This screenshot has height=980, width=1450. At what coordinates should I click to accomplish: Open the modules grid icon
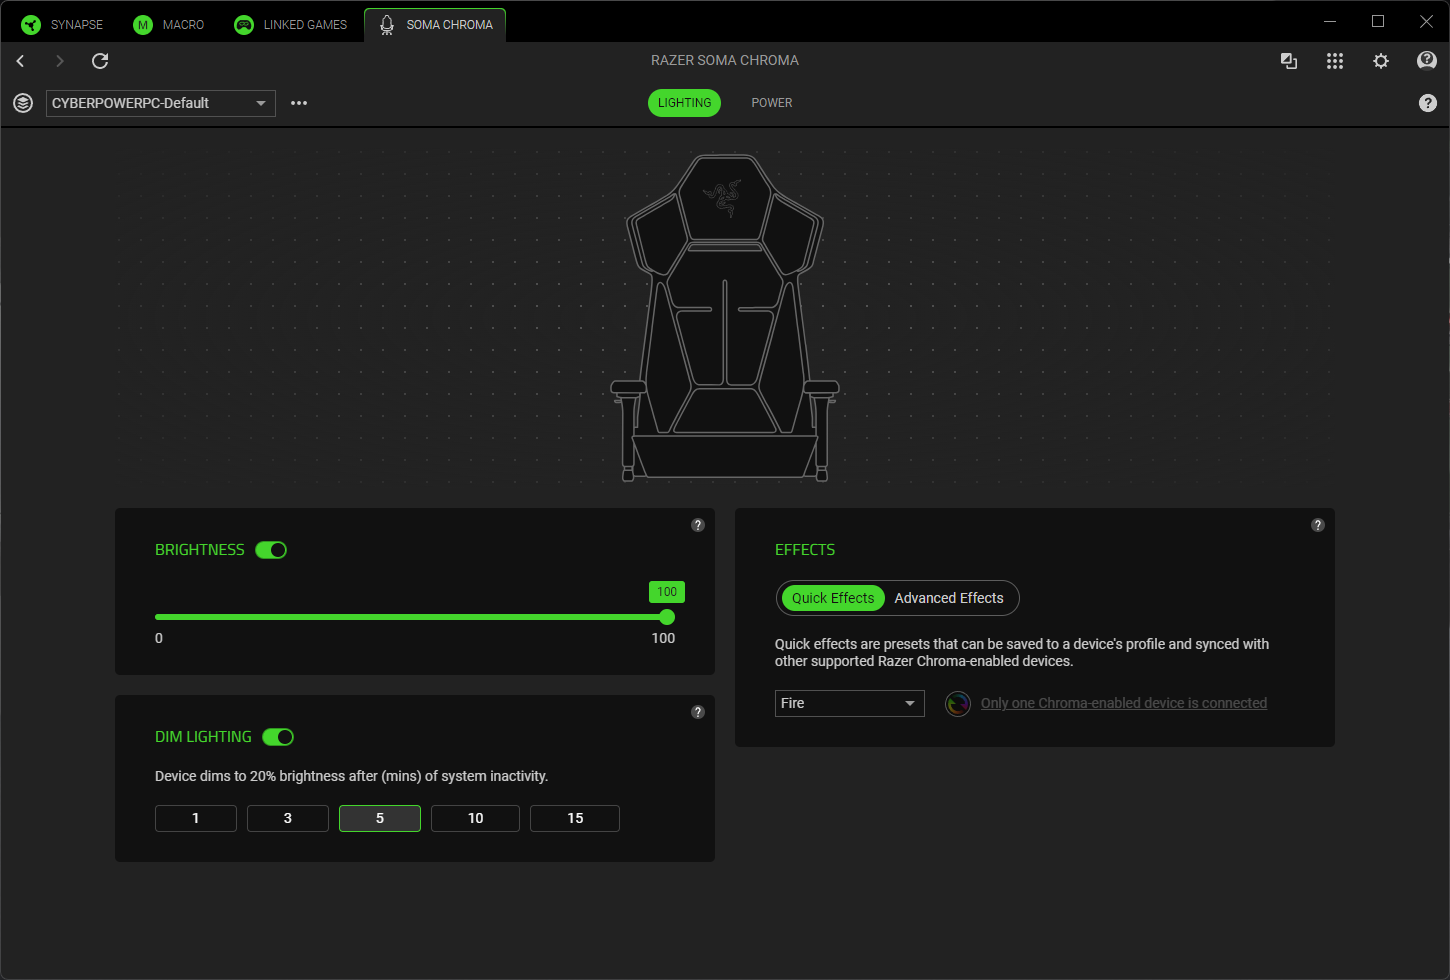pyautogui.click(x=1335, y=61)
